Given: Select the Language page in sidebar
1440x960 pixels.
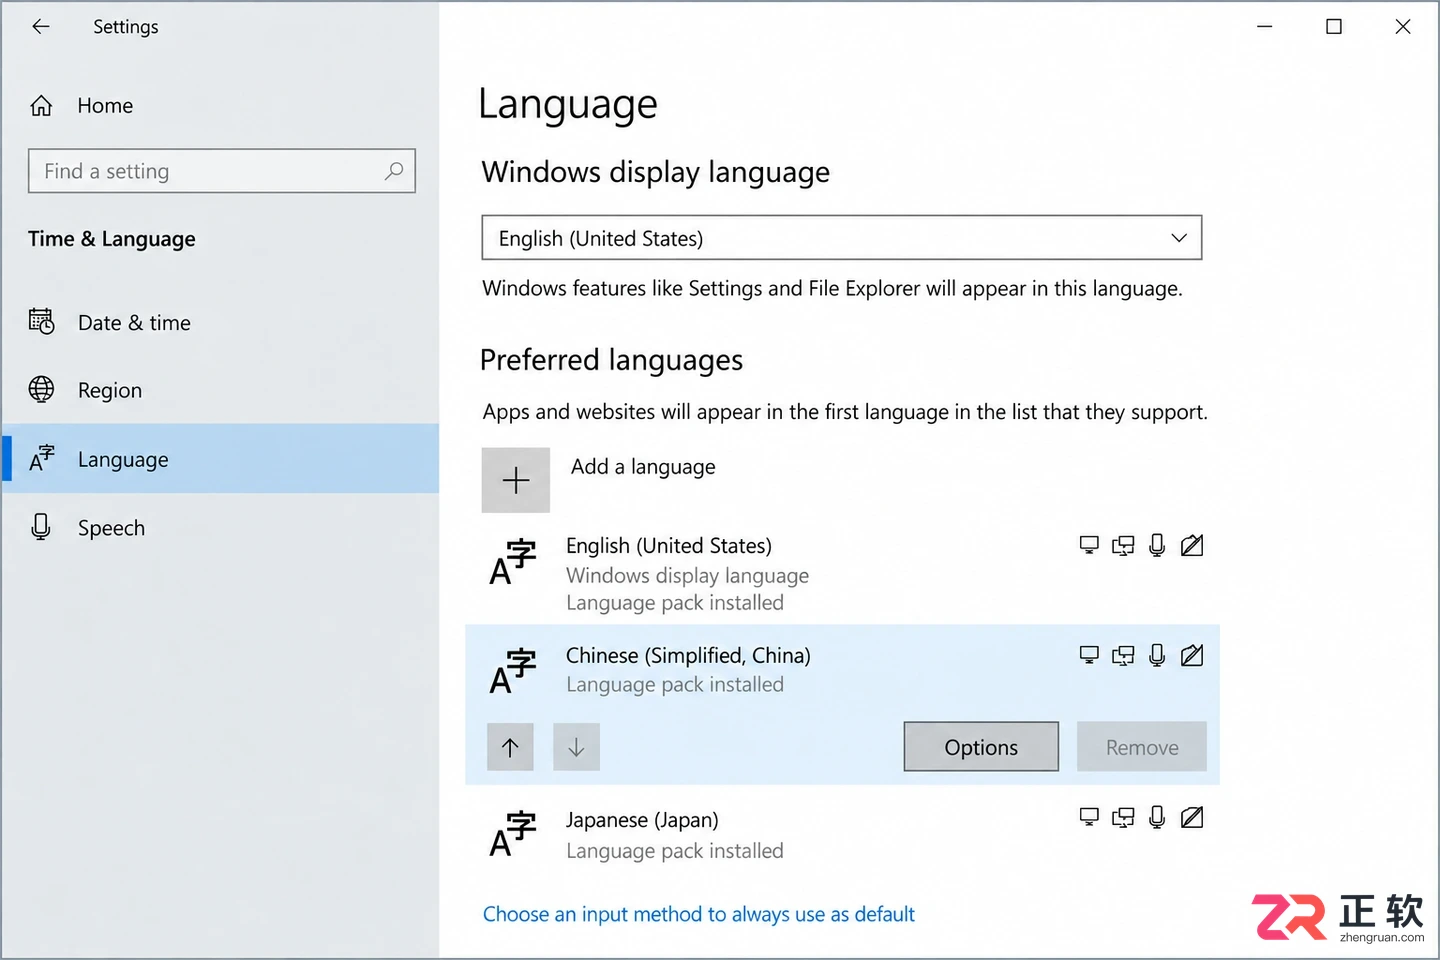Looking at the screenshot, I should click(220, 459).
